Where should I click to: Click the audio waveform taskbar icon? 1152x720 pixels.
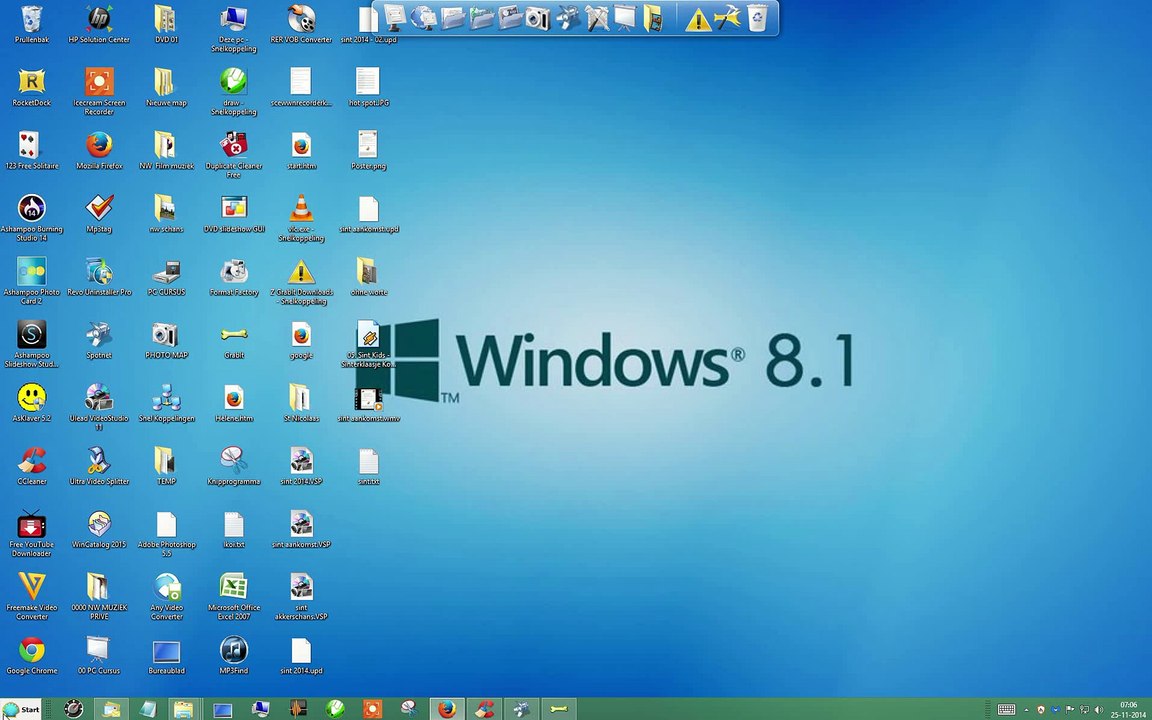click(298, 710)
